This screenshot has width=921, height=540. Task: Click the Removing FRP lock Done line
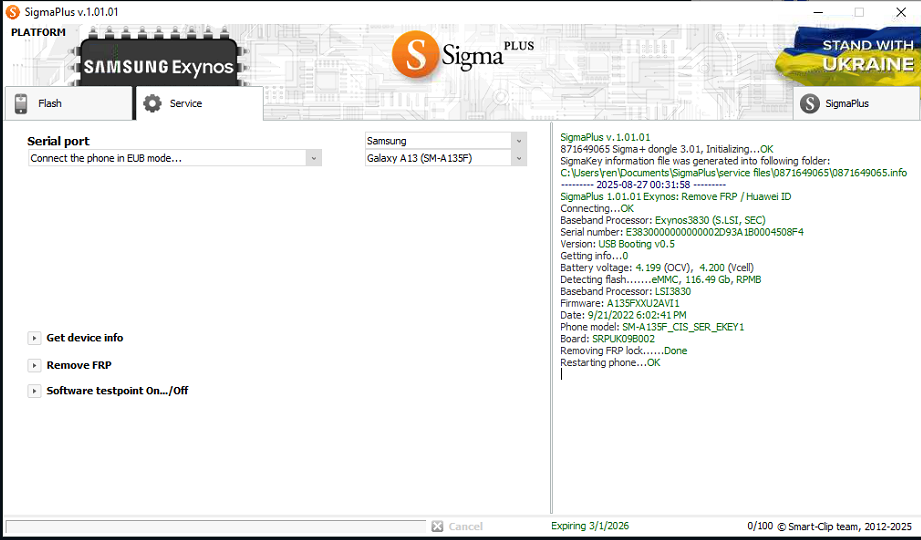[623, 351]
